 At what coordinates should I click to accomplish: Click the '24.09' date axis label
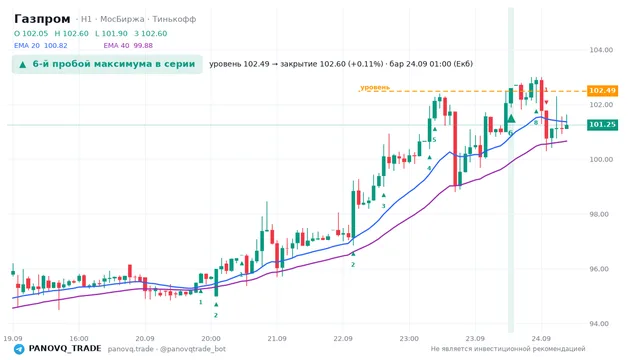click(x=541, y=338)
